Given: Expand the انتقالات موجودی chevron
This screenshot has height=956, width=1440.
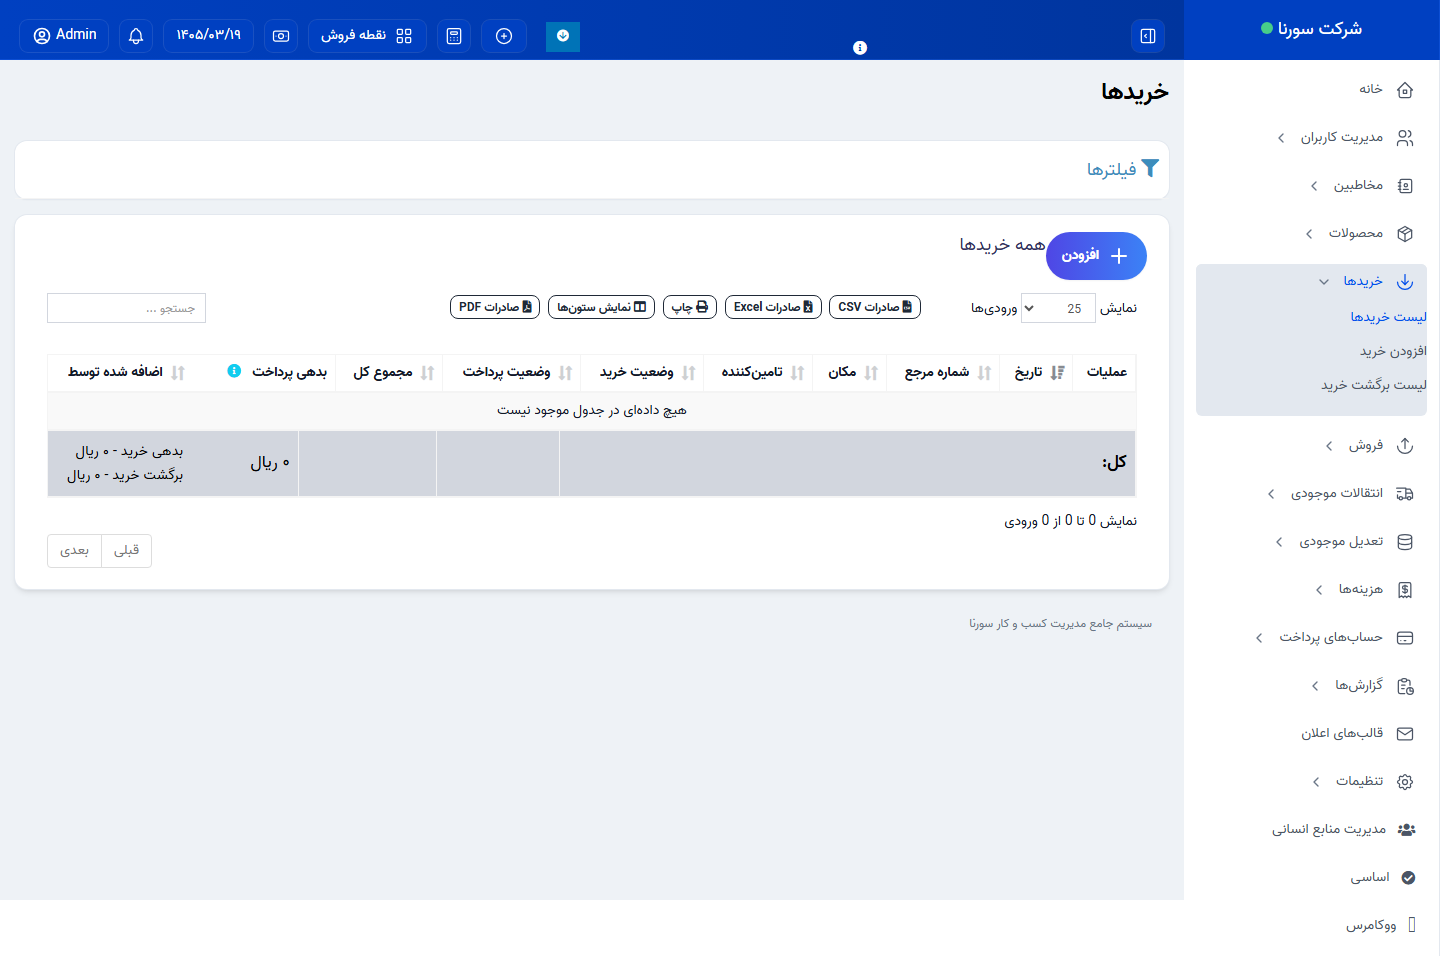Looking at the screenshot, I should (x=1271, y=494).
